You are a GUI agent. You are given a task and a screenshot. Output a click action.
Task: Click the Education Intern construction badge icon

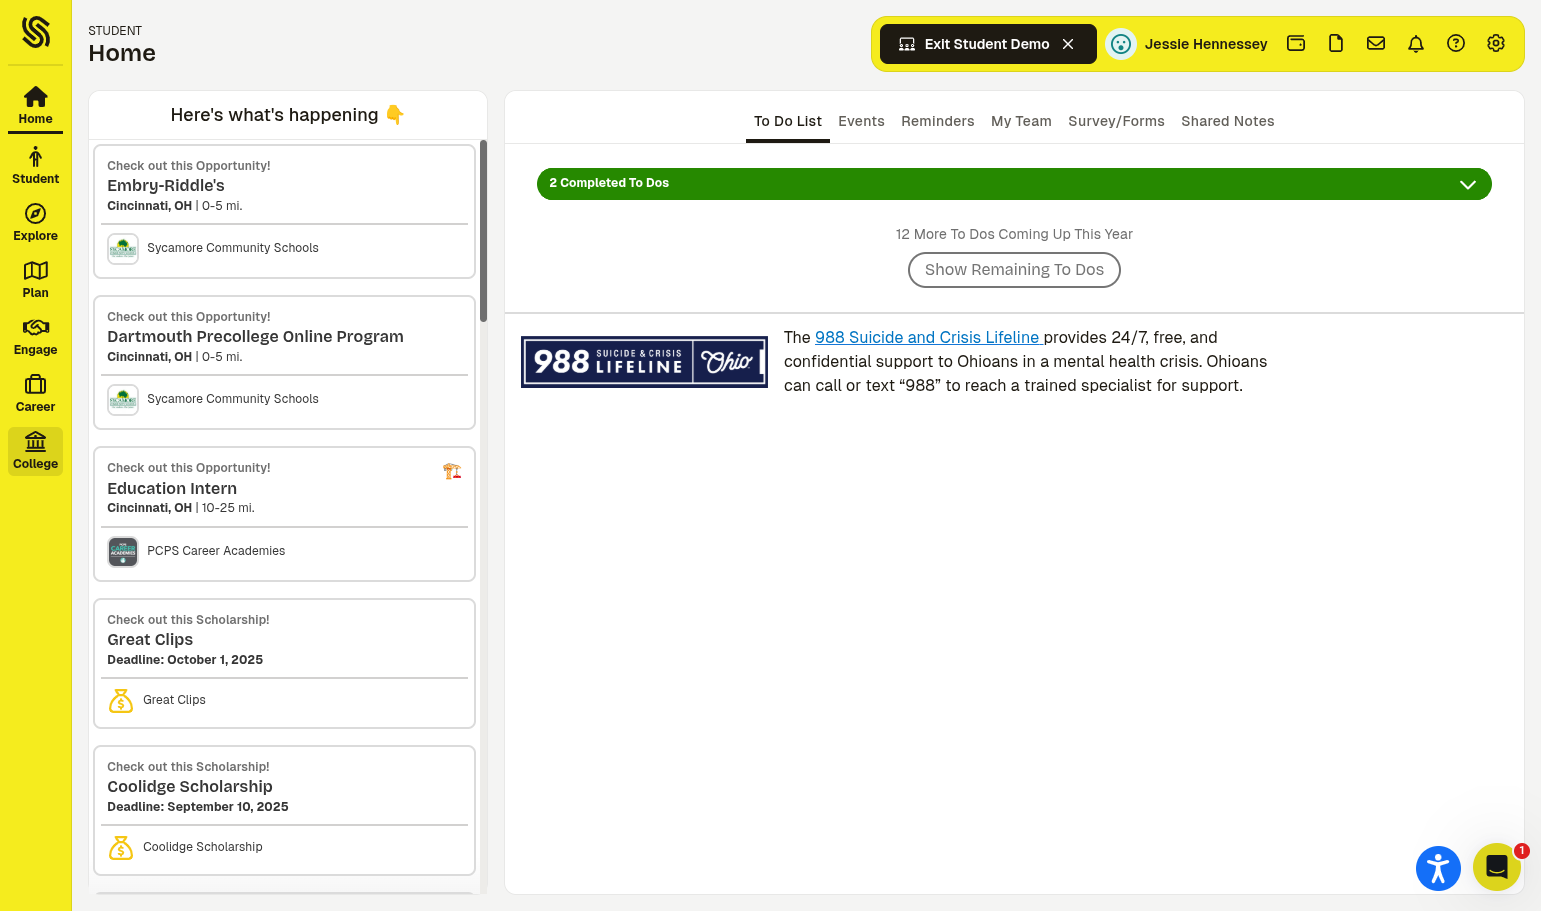coord(452,471)
